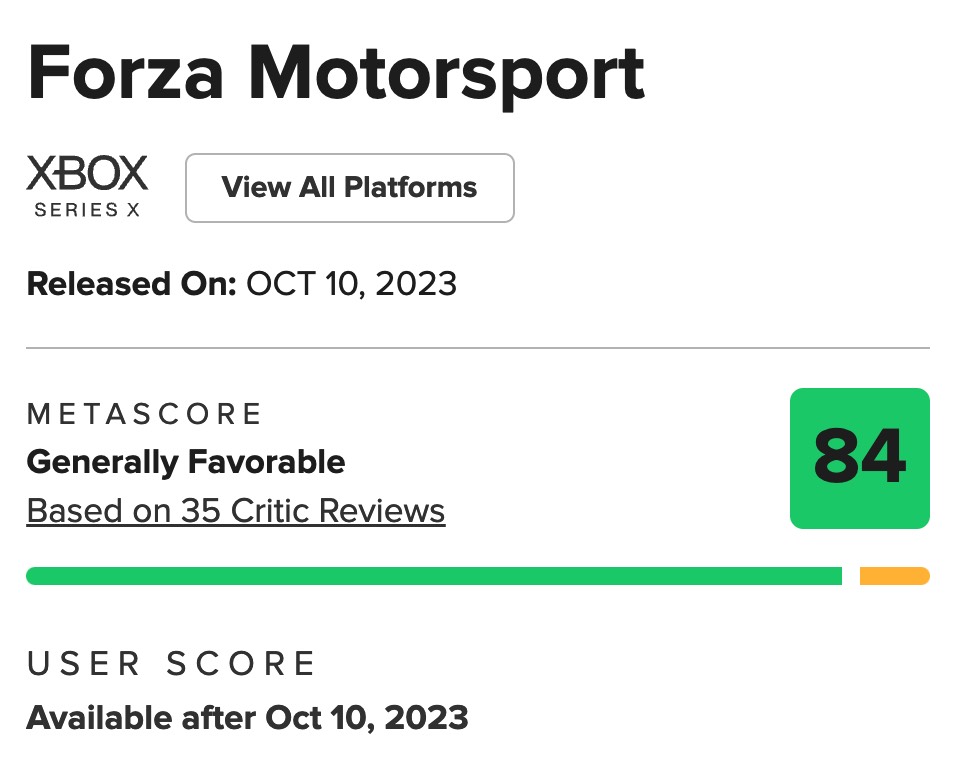Click the word Platforms on the button
The image size is (962, 770).
[x=411, y=187]
